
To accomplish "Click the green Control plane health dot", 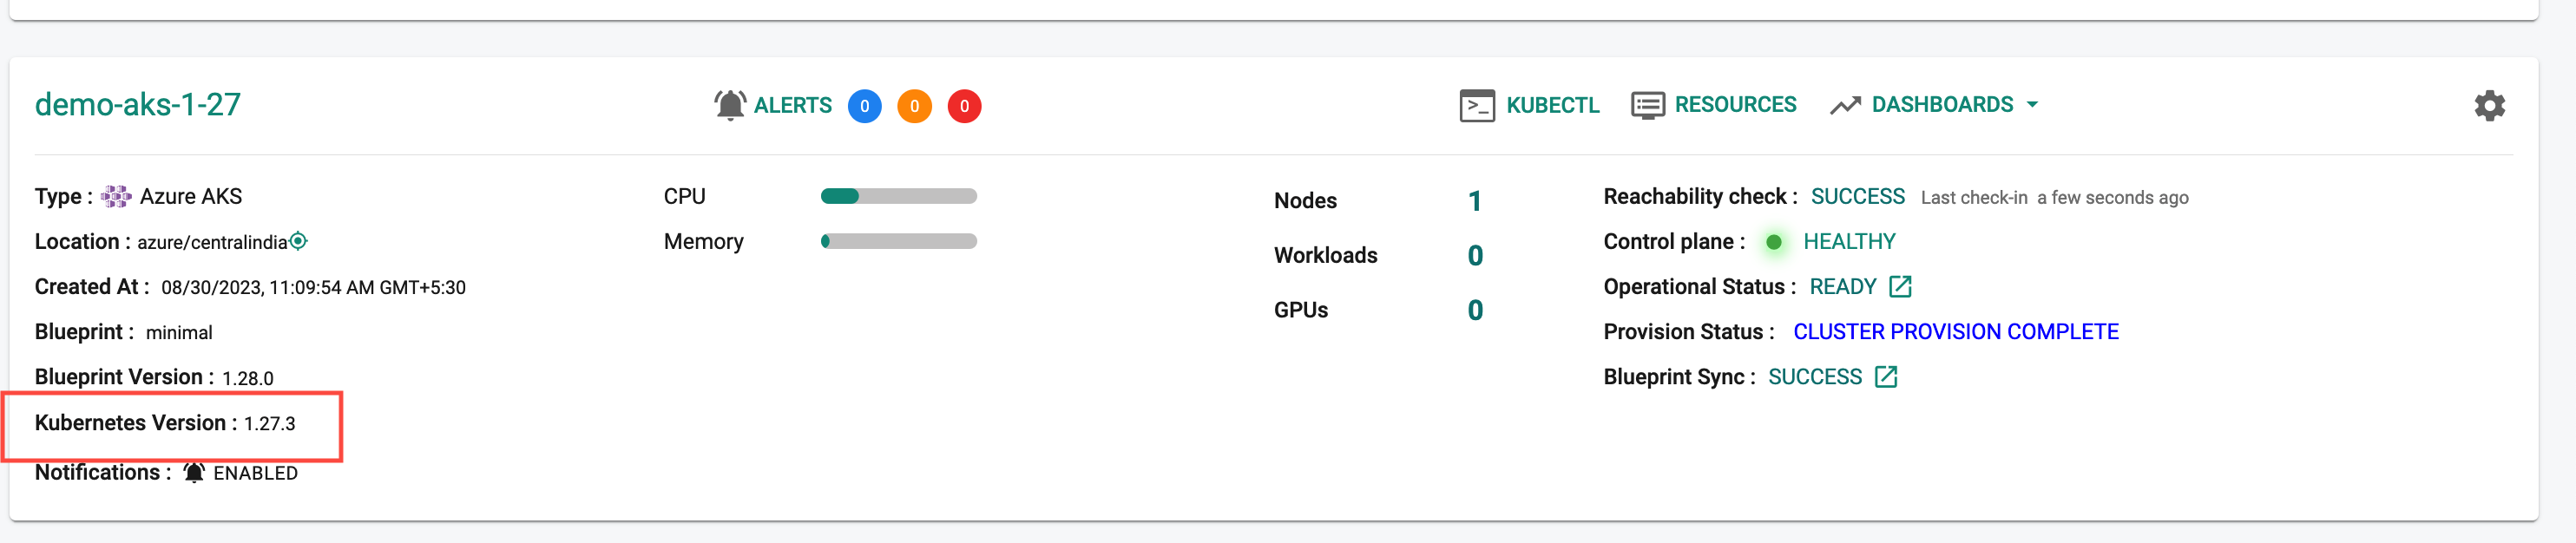I will click(1774, 242).
